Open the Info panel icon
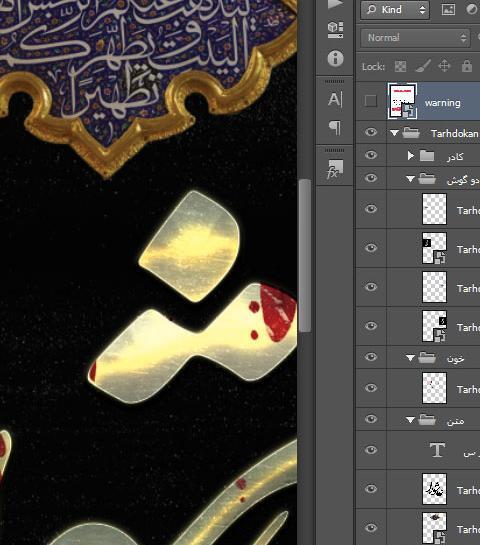 click(x=335, y=58)
